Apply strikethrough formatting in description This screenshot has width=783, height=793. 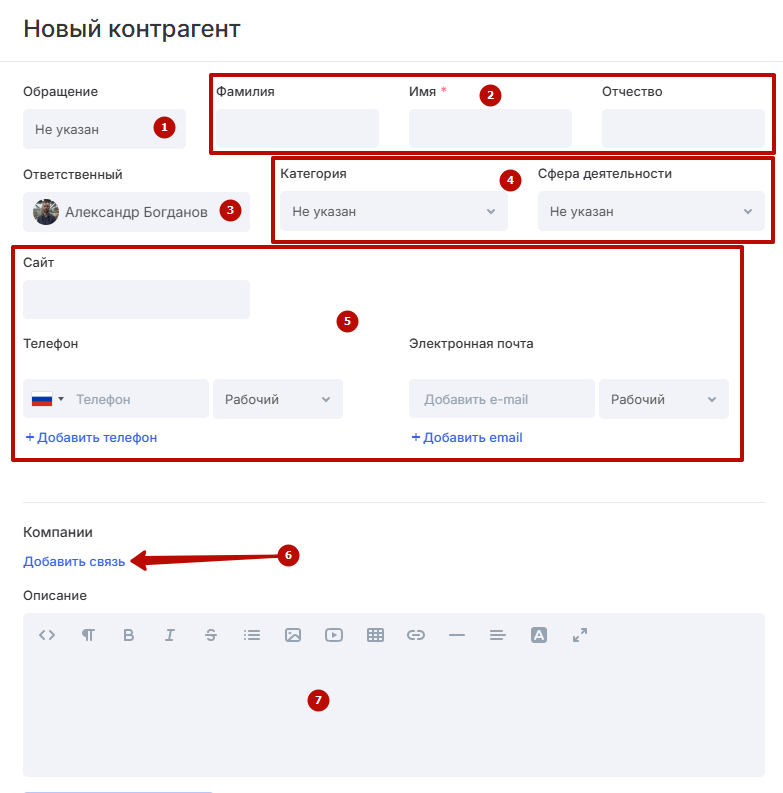coord(211,635)
